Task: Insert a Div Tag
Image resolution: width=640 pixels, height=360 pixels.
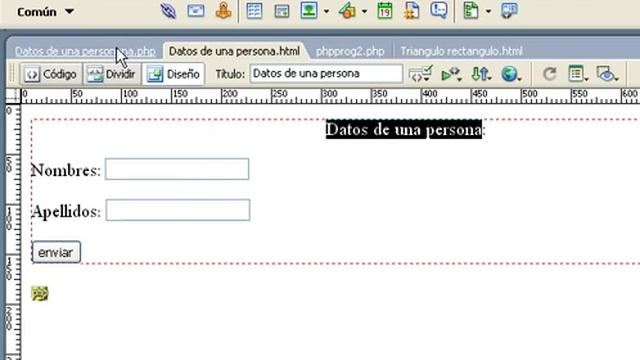Action: 282,10
